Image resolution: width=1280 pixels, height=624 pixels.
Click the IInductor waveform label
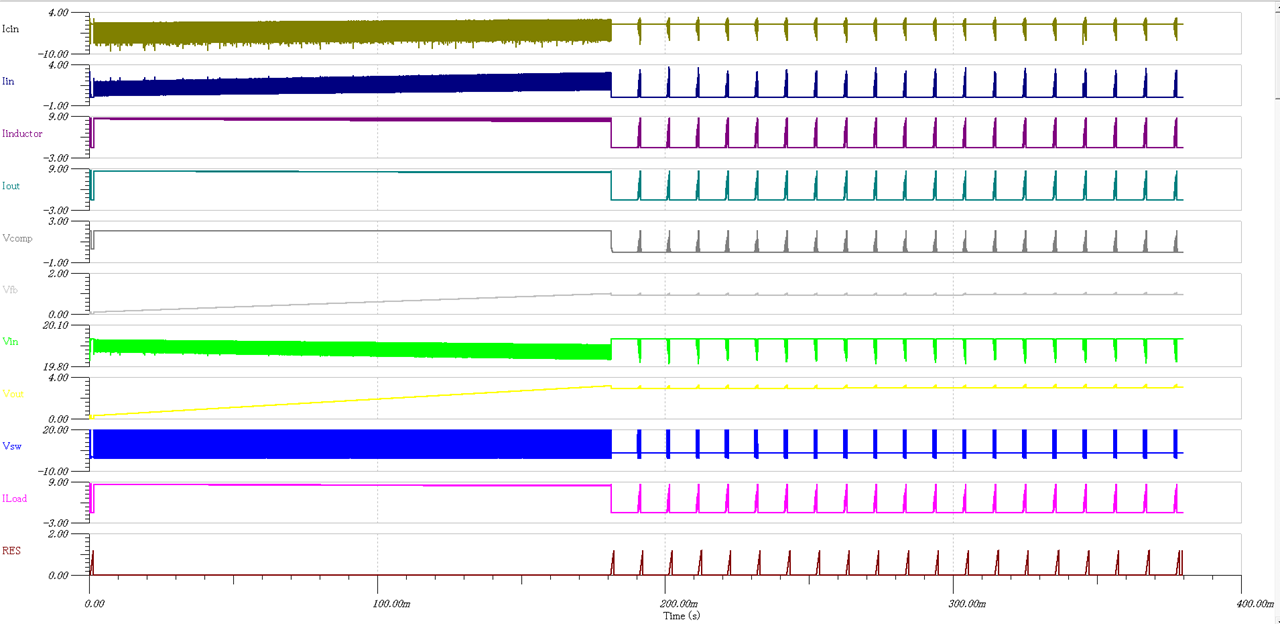click(23, 133)
